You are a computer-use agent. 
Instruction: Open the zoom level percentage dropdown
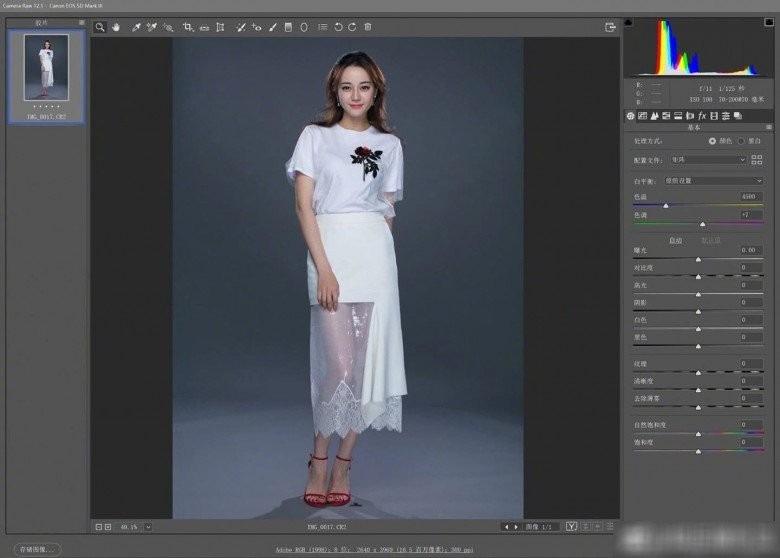click(x=148, y=526)
